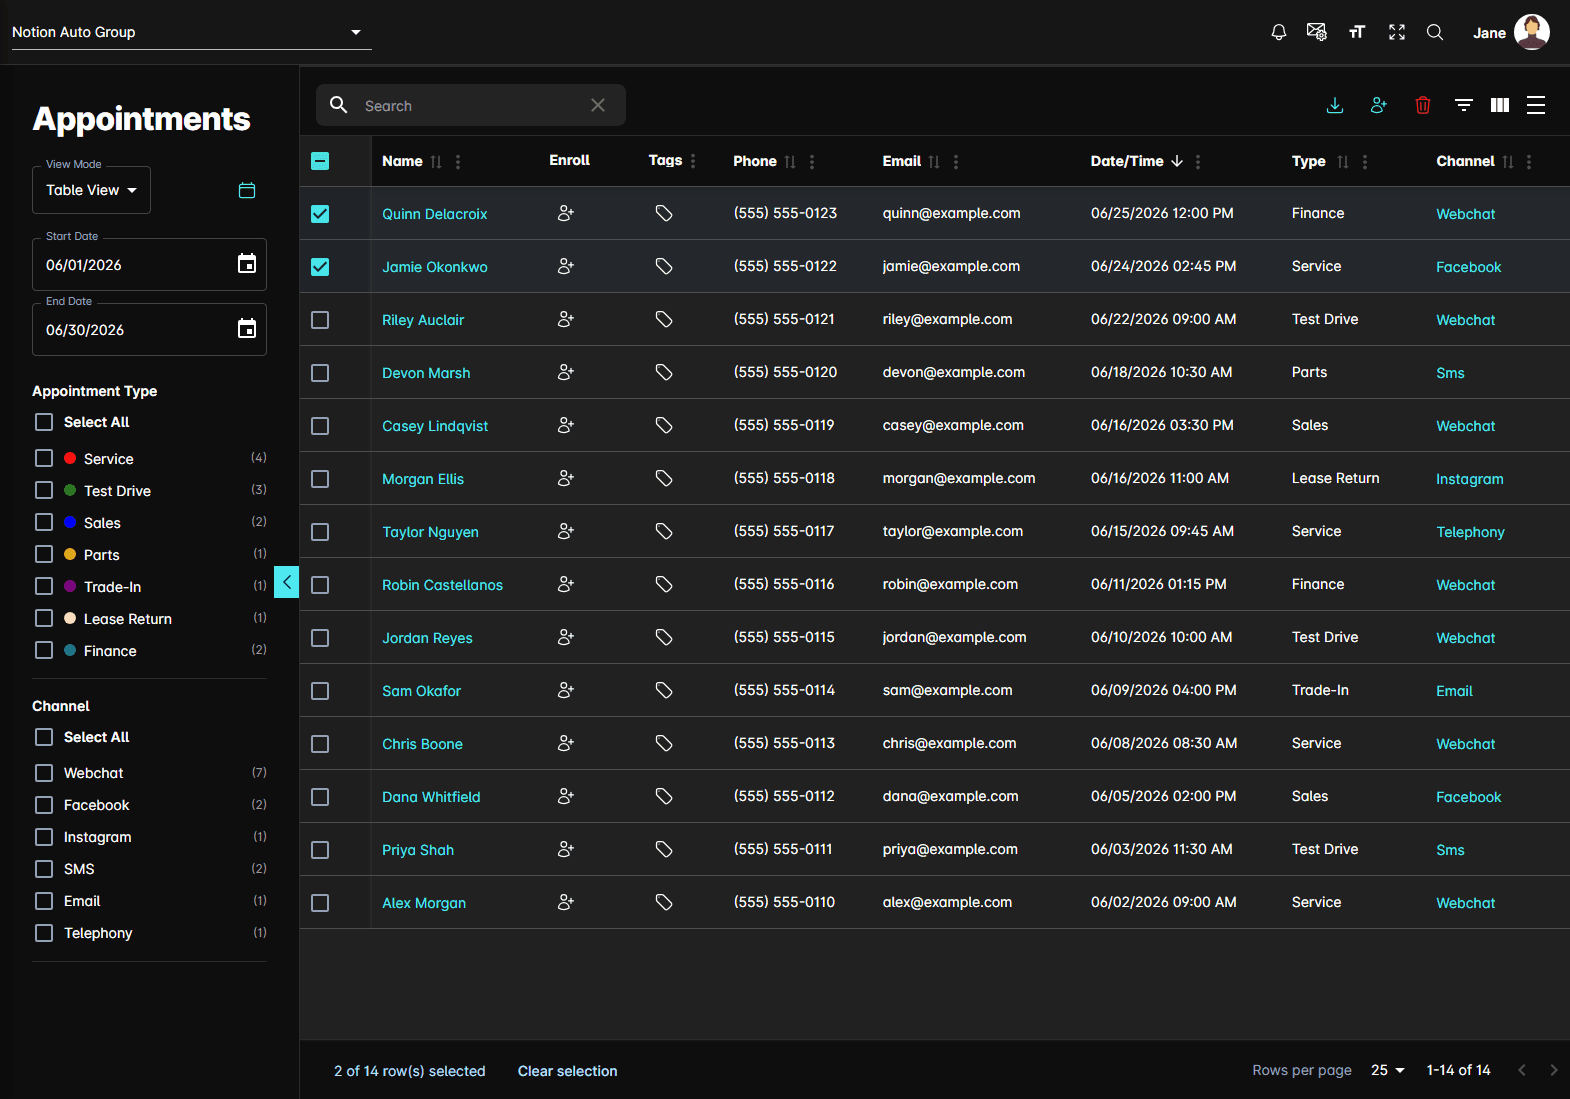Open the Start Date calendar picker
Image resolution: width=1570 pixels, height=1099 pixels.
click(x=247, y=264)
